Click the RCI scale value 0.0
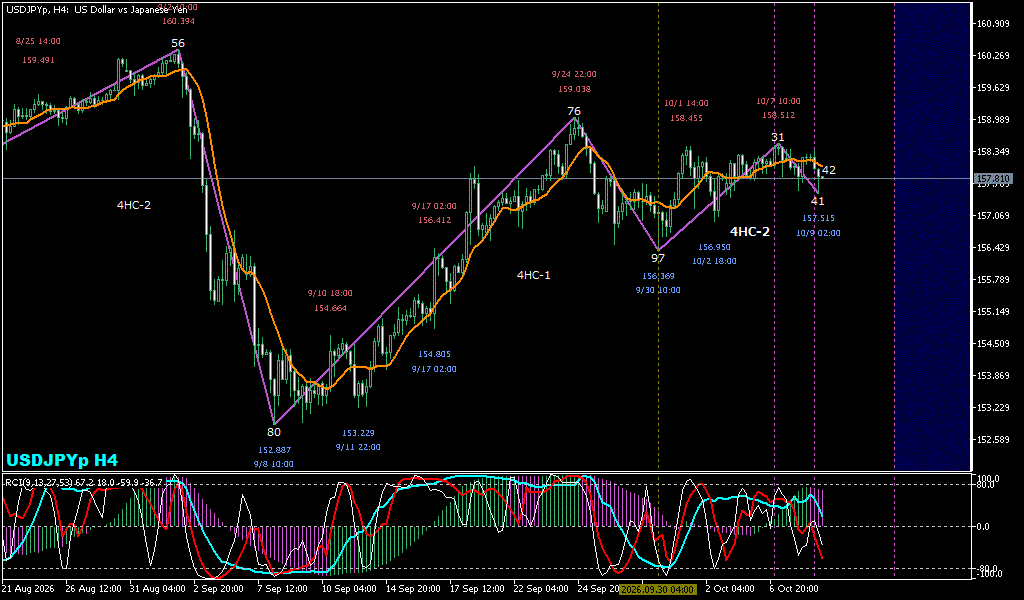Viewport: 1024px width, 600px height. point(982,526)
